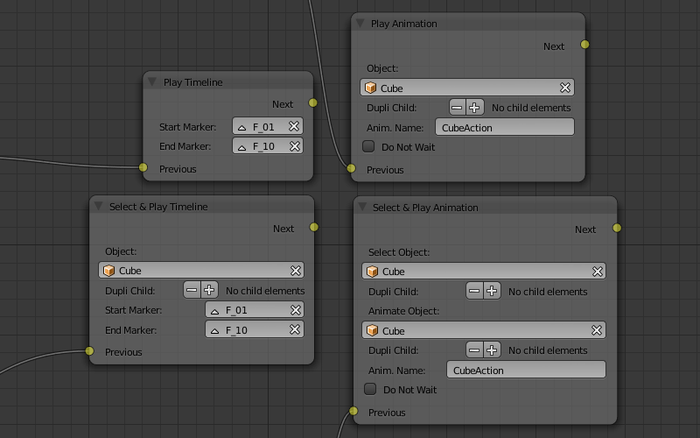Clear Animate Object Cube field's X icon
The image size is (700, 438).
coord(597,330)
